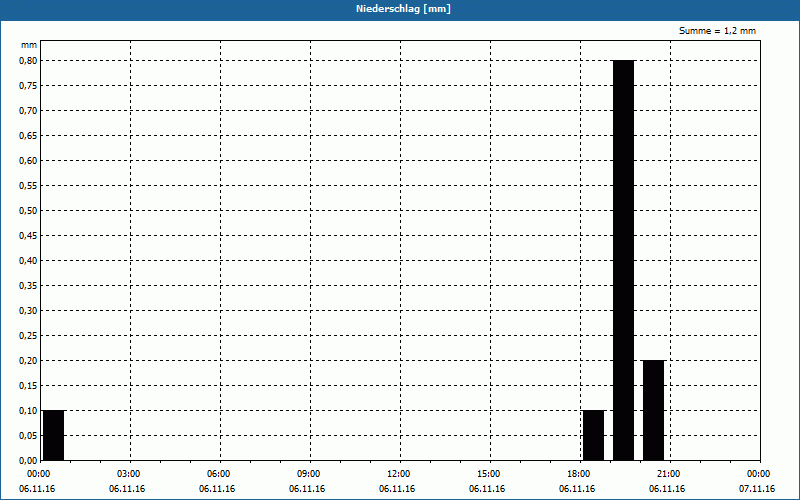Click the 0,05 y-axis value
This screenshot has height=500, width=800.
pos(28,436)
